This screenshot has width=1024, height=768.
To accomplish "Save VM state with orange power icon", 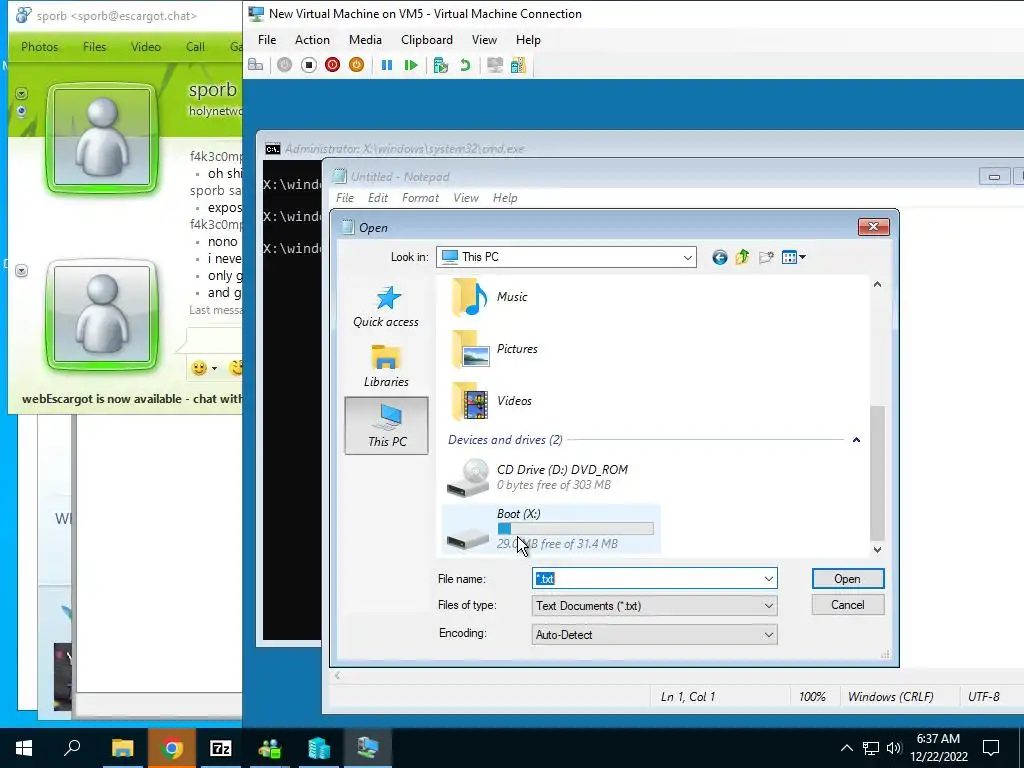I will [356, 65].
